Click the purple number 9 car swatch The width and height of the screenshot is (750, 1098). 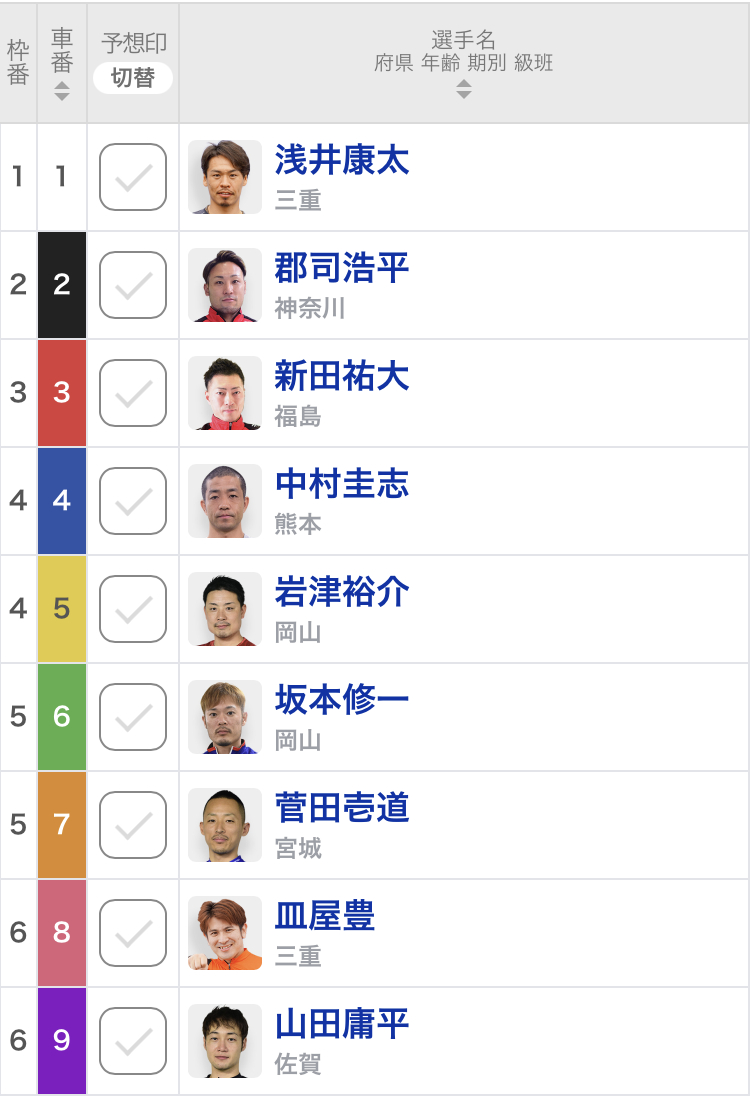[x=62, y=1041]
